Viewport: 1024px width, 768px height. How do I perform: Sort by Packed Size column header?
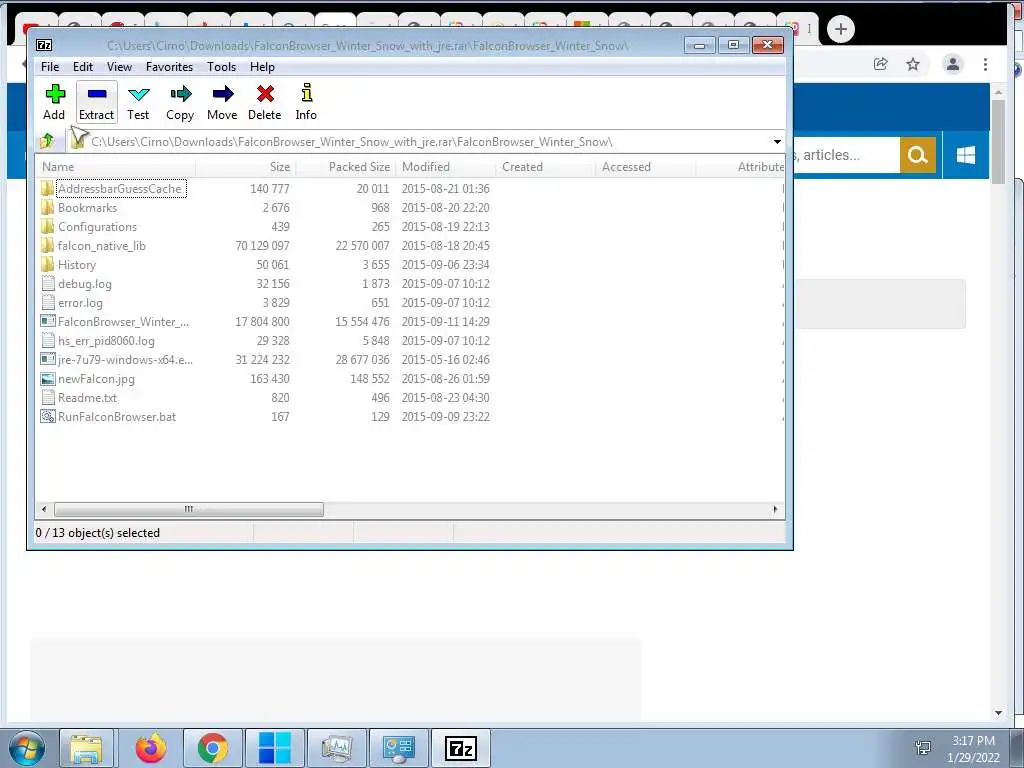pos(346,167)
